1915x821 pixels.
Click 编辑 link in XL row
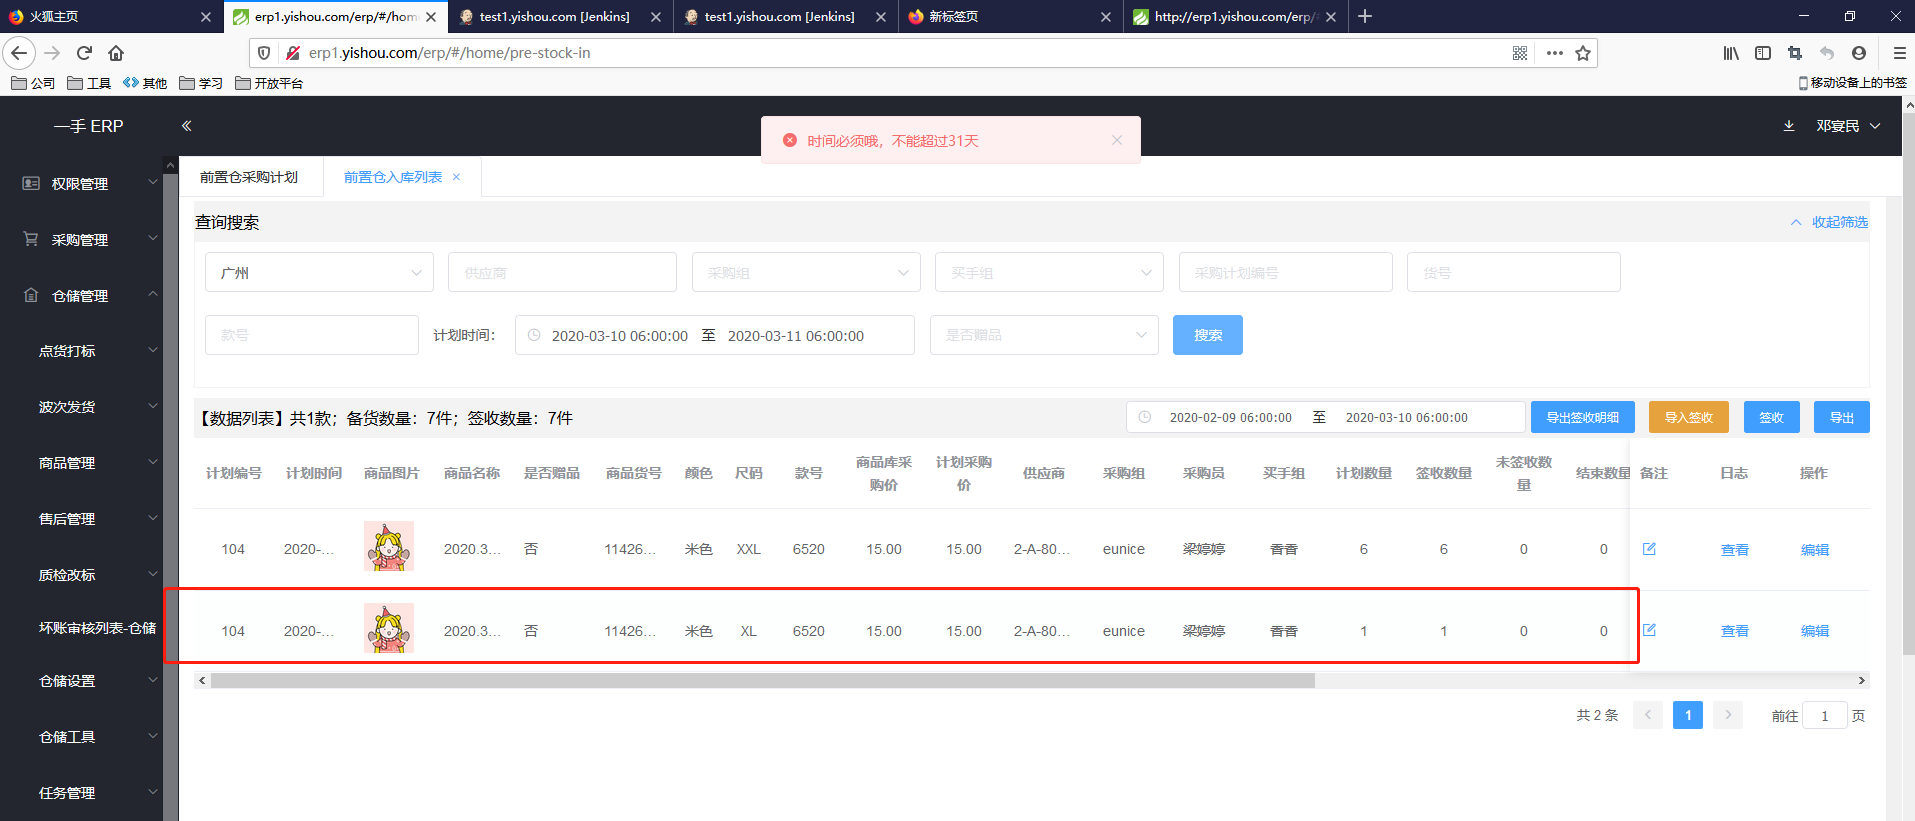(x=1815, y=631)
